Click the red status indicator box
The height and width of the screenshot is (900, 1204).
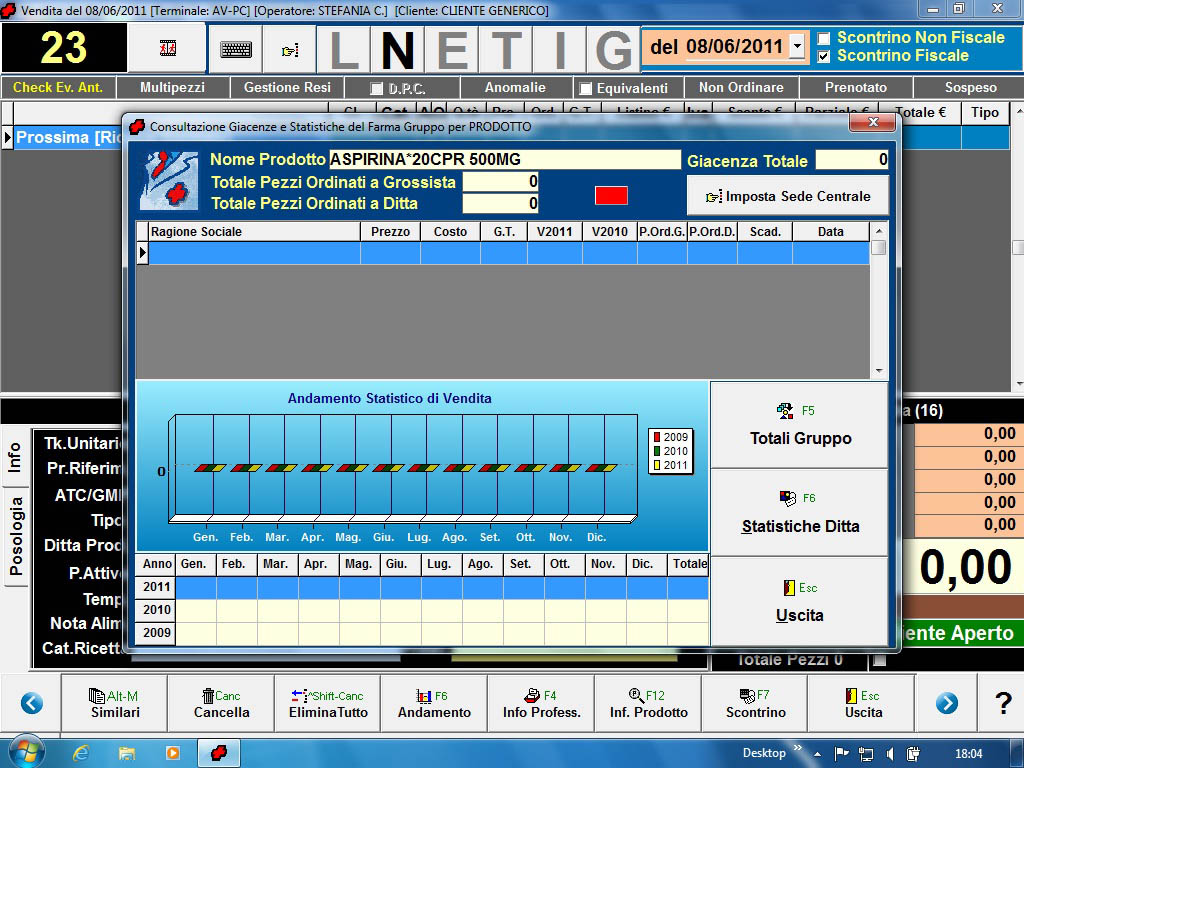pos(611,195)
